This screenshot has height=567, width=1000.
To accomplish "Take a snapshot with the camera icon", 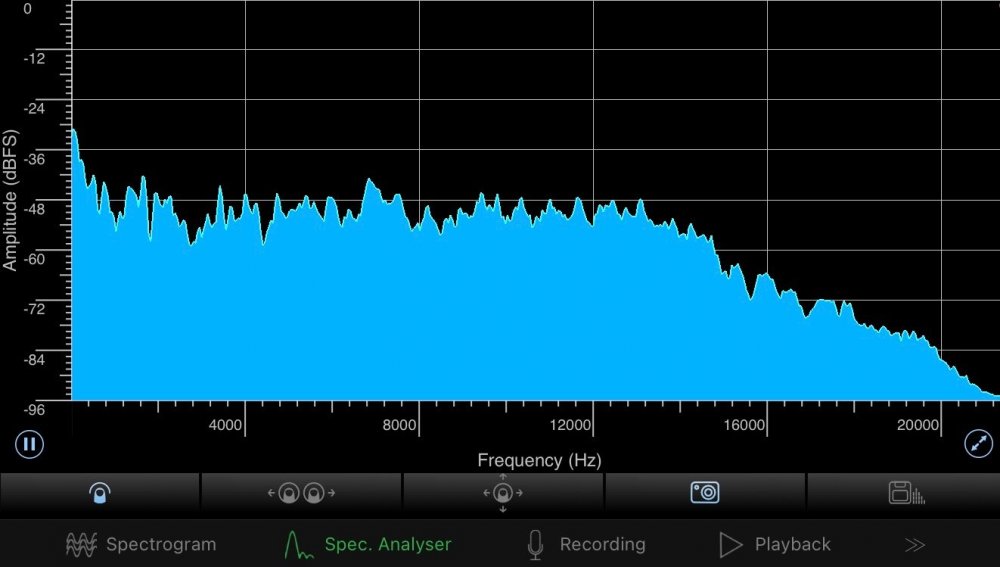I will (705, 492).
